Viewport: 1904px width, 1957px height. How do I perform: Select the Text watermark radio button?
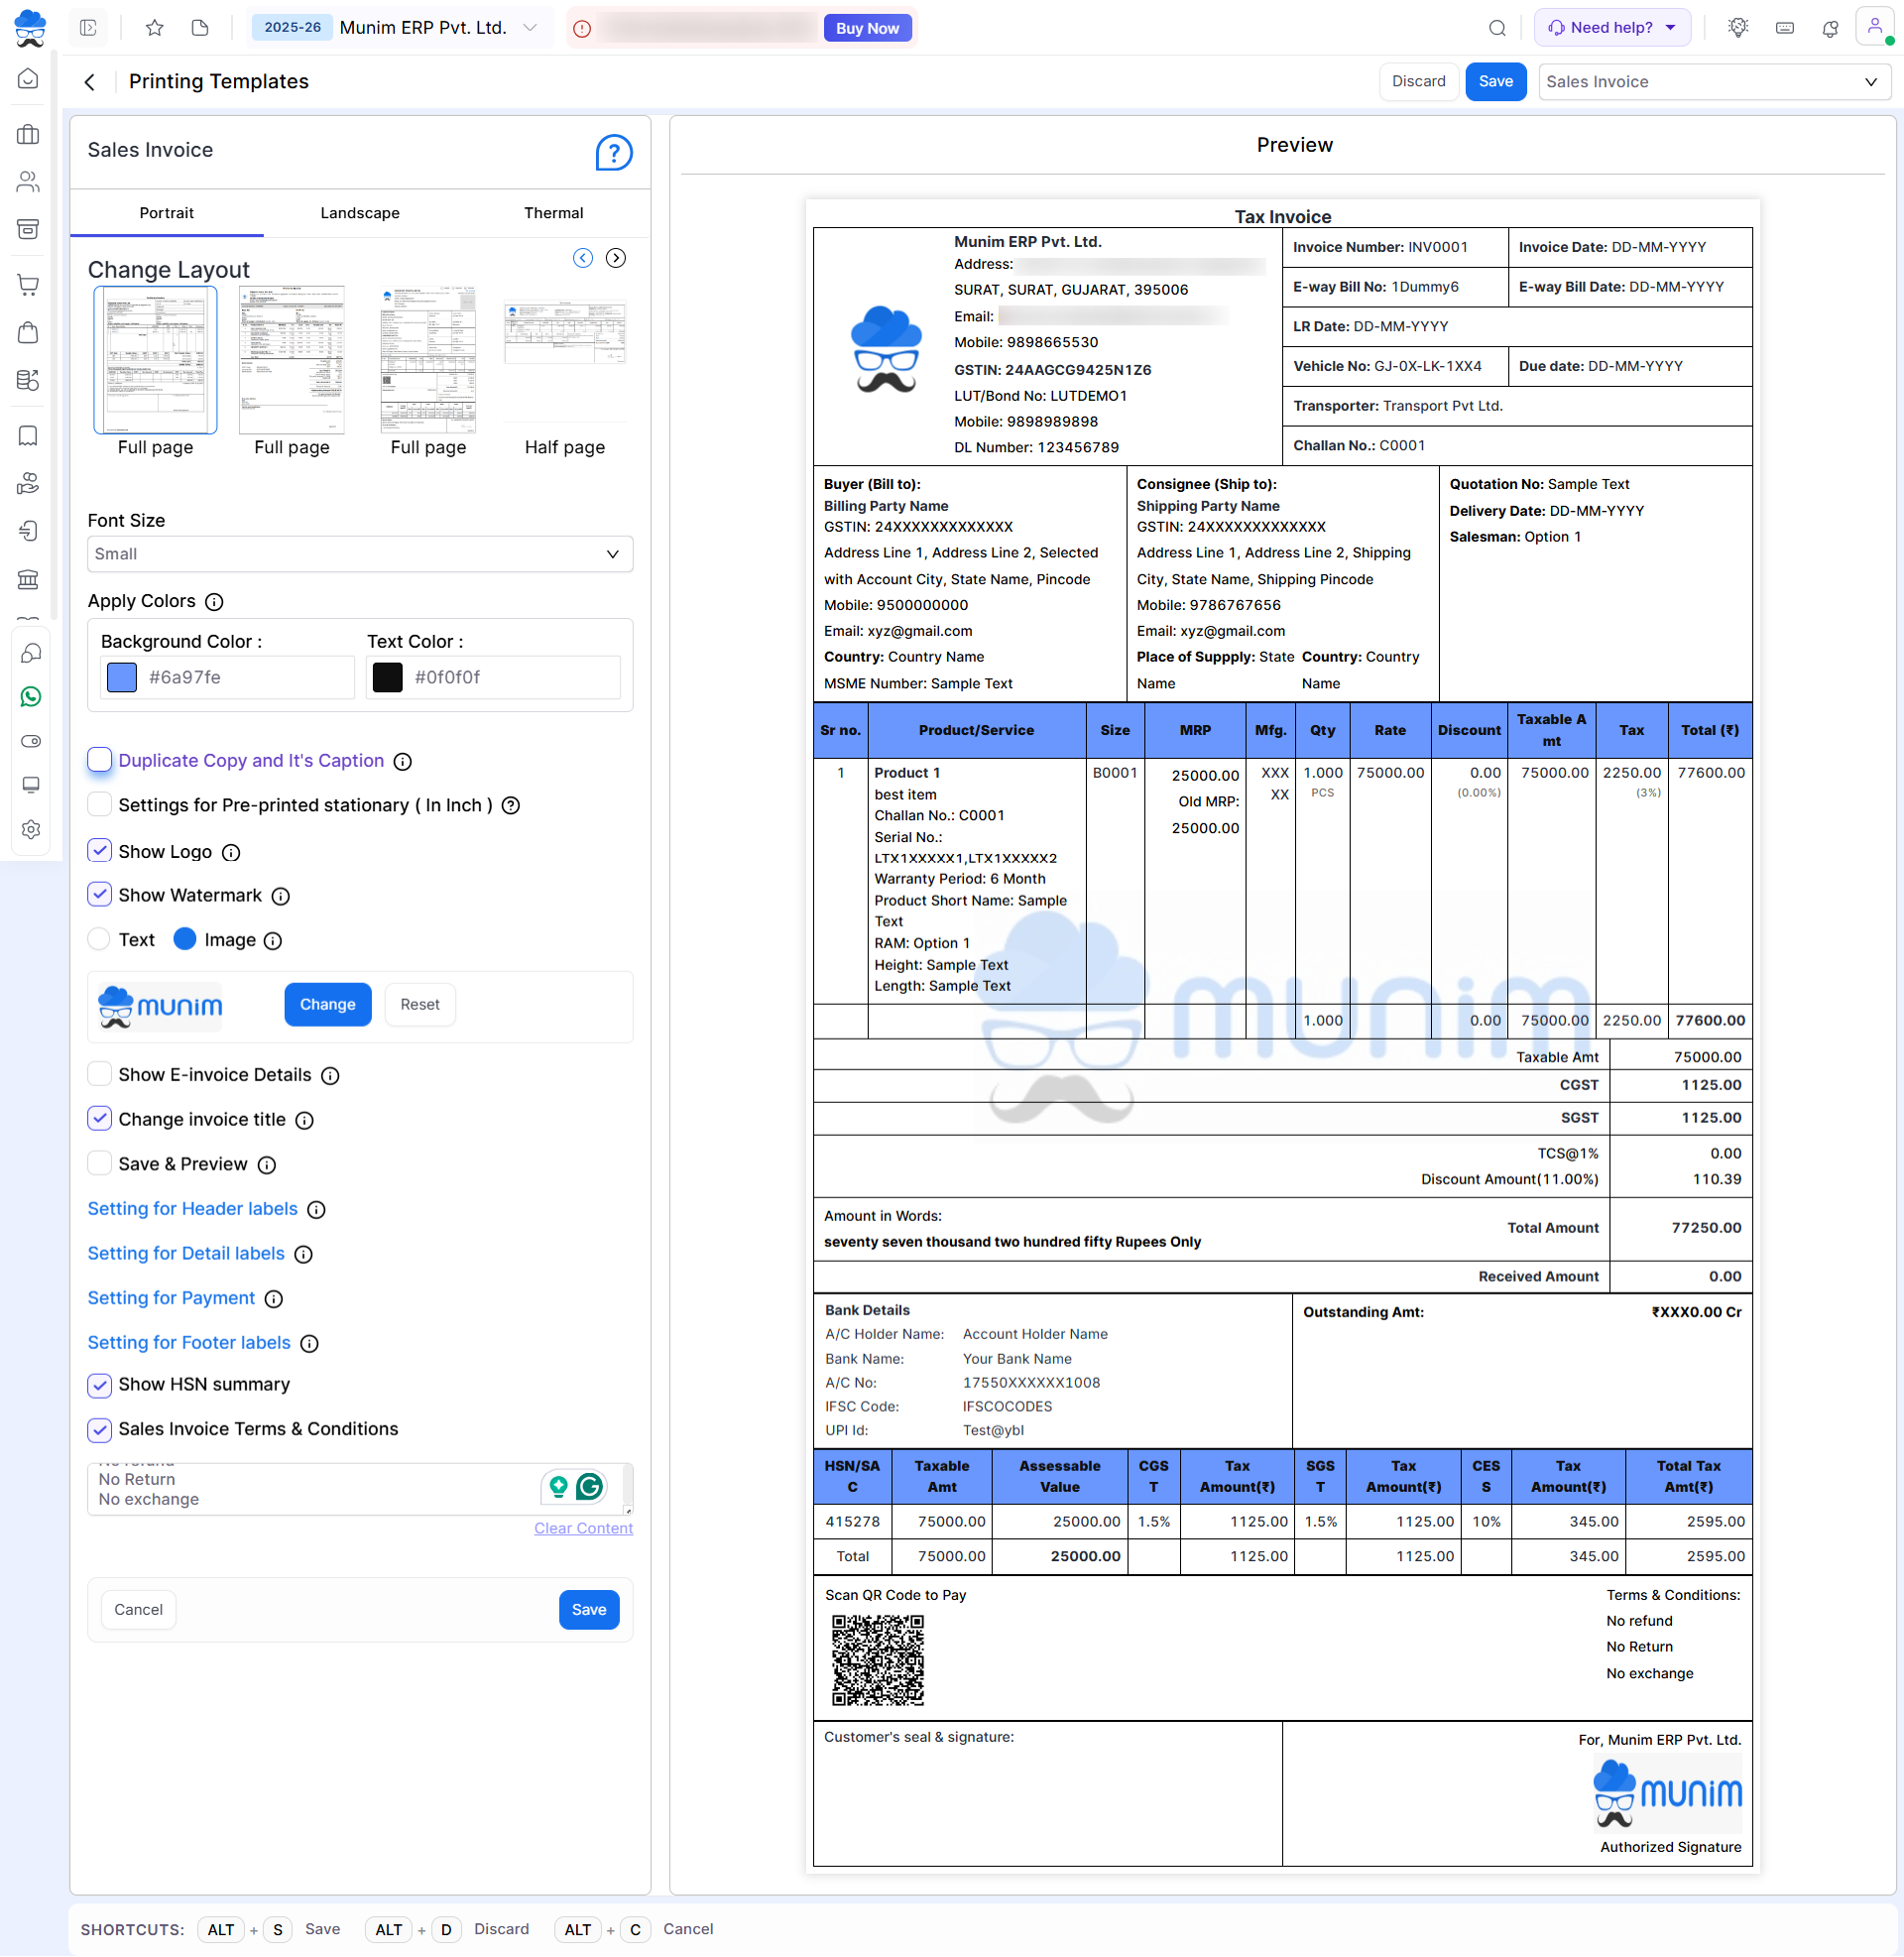[x=99, y=939]
